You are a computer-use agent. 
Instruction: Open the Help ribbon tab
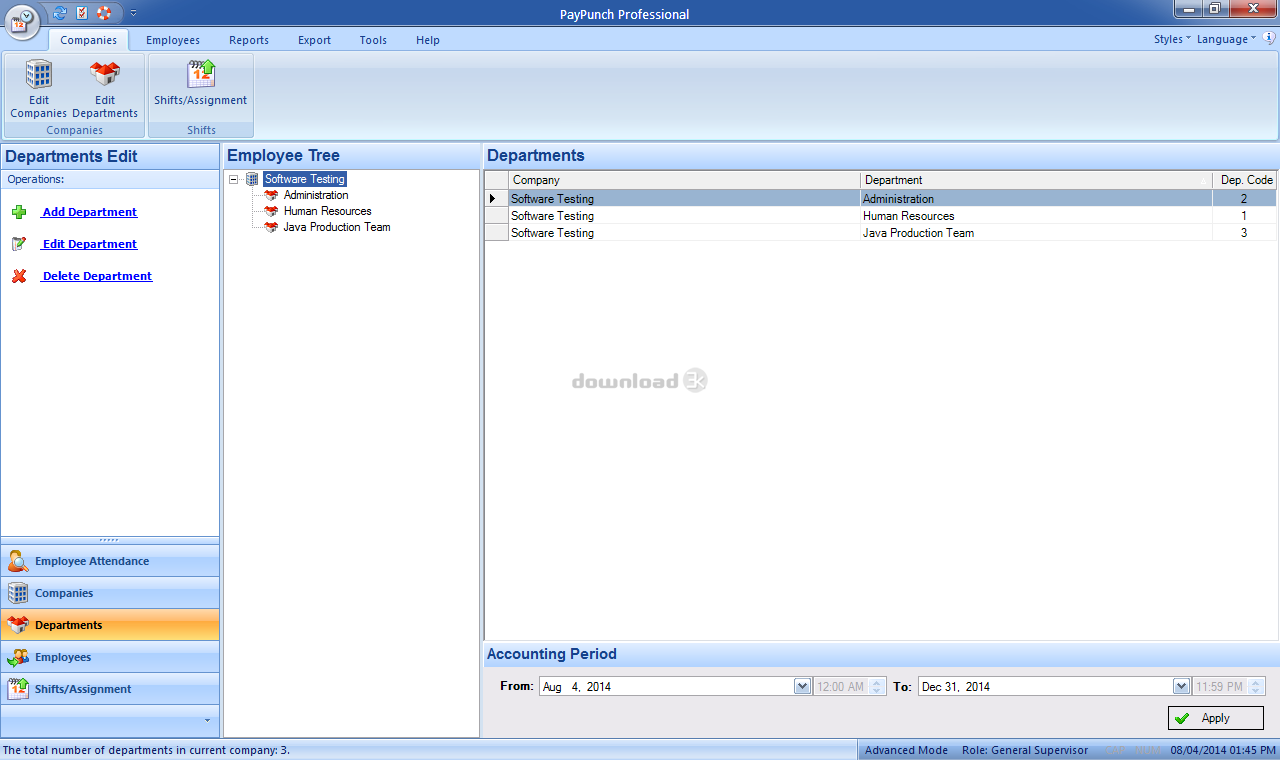(428, 40)
